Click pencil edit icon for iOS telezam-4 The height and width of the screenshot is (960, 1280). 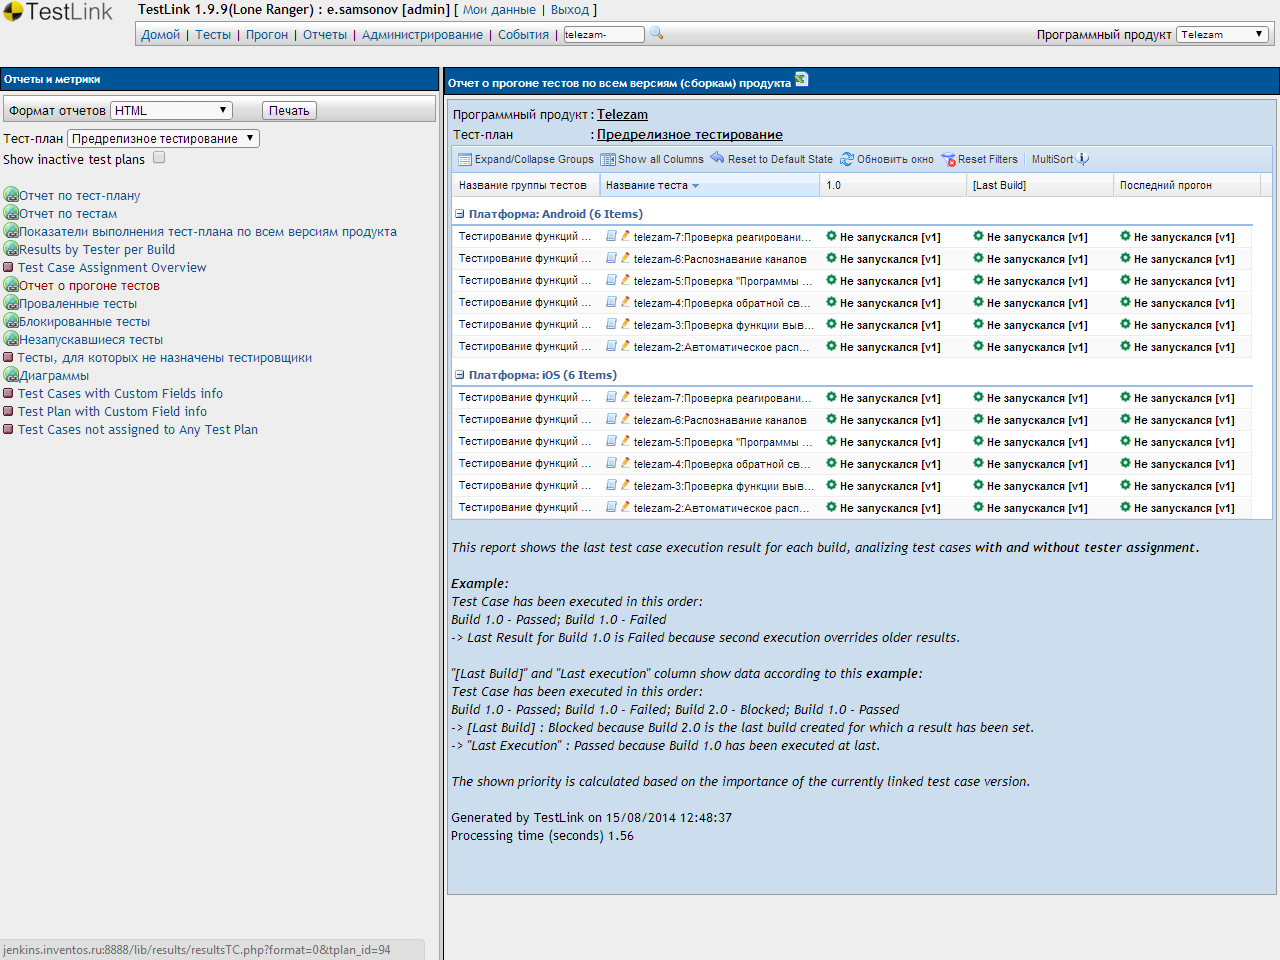pos(625,463)
